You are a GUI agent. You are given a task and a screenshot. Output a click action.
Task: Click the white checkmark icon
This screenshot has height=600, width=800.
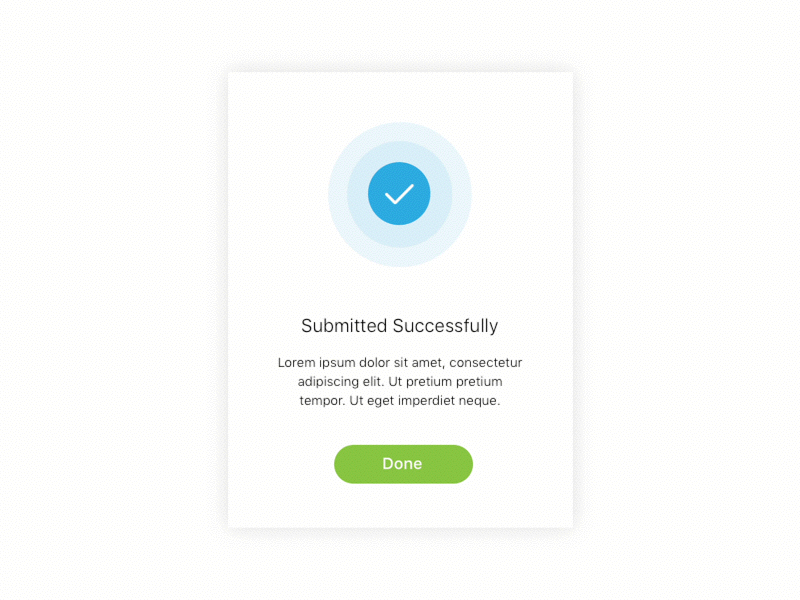(399, 194)
